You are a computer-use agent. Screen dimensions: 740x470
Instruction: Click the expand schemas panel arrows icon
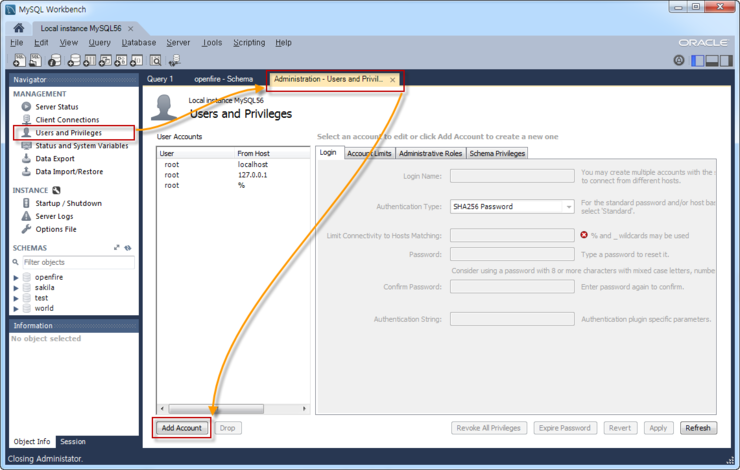[117, 247]
